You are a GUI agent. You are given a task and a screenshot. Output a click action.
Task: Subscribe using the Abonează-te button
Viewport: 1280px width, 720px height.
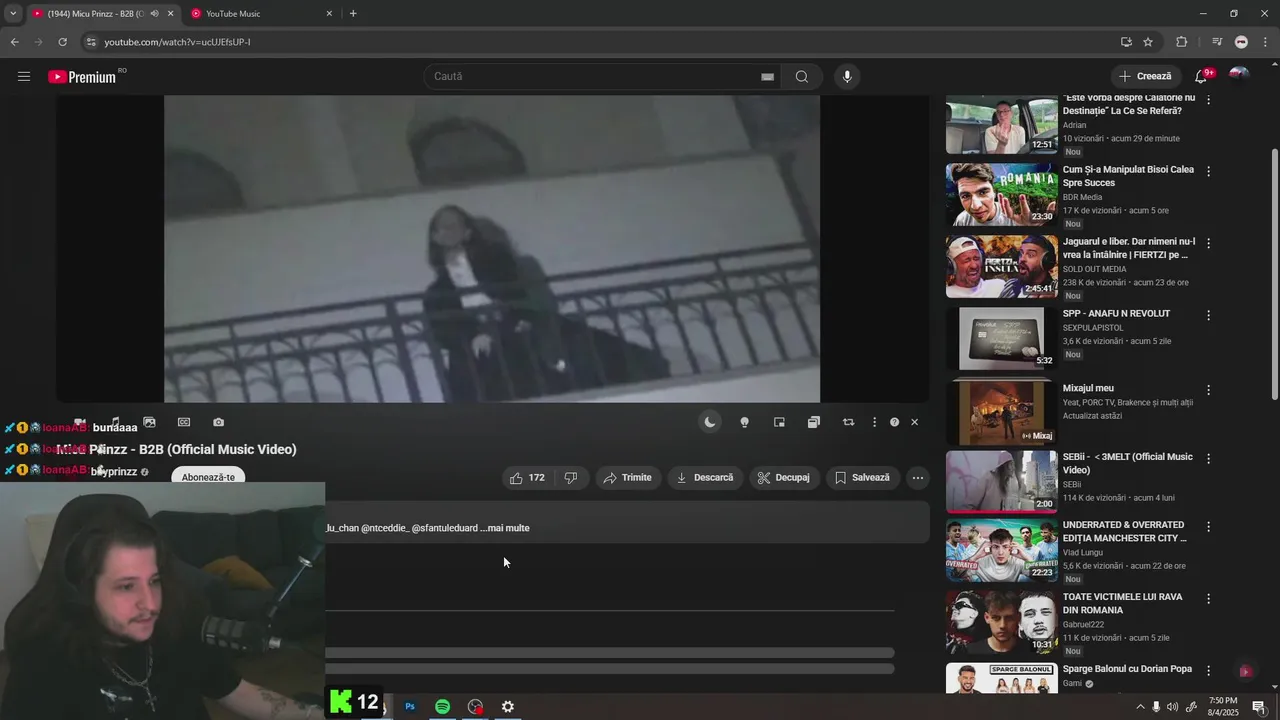pos(208,477)
